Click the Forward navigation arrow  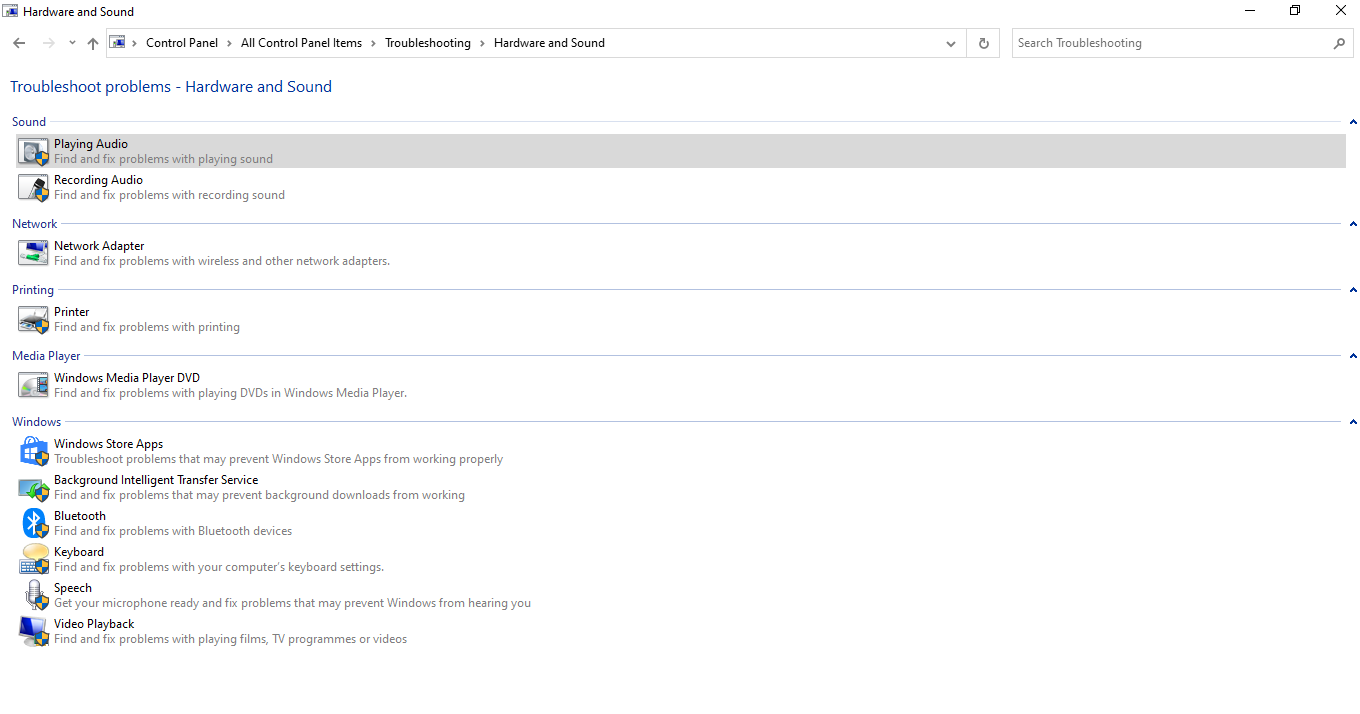(x=48, y=43)
